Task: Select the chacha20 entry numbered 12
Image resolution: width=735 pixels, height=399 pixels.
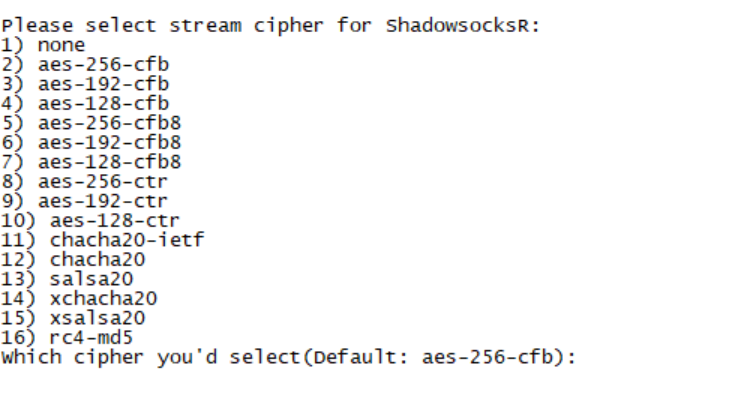Action: (73, 260)
